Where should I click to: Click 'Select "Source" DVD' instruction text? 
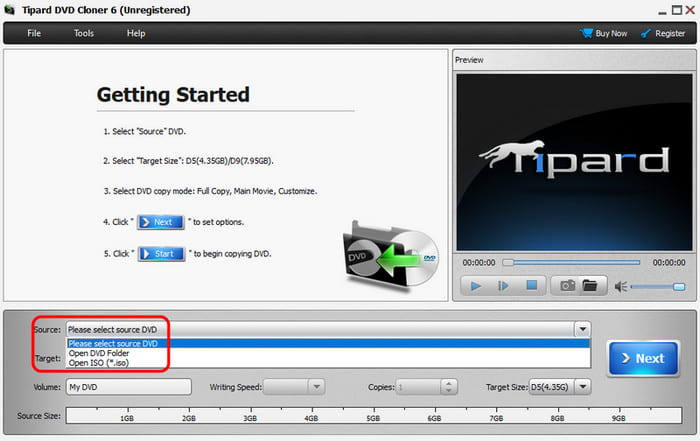point(144,131)
